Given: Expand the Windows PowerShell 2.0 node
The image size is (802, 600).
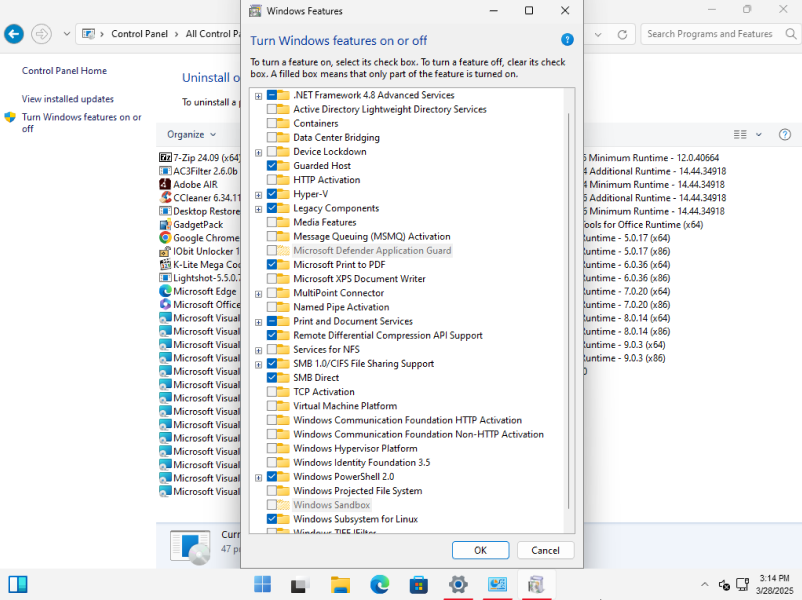Looking at the screenshot, I should tap(258, 478).
